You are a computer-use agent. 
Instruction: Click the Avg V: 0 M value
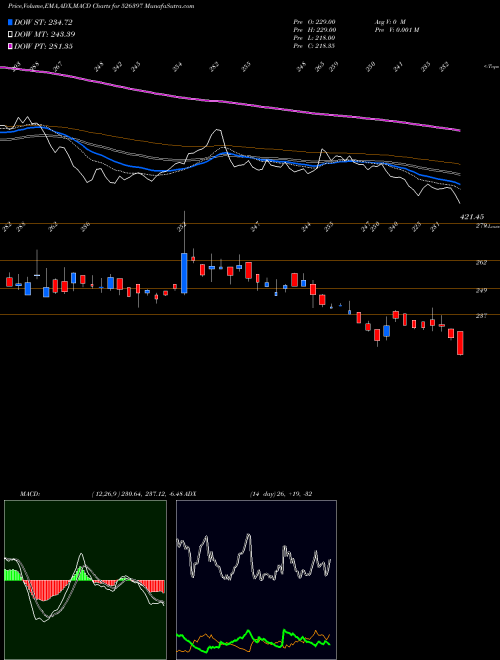[x=389, y=22]
